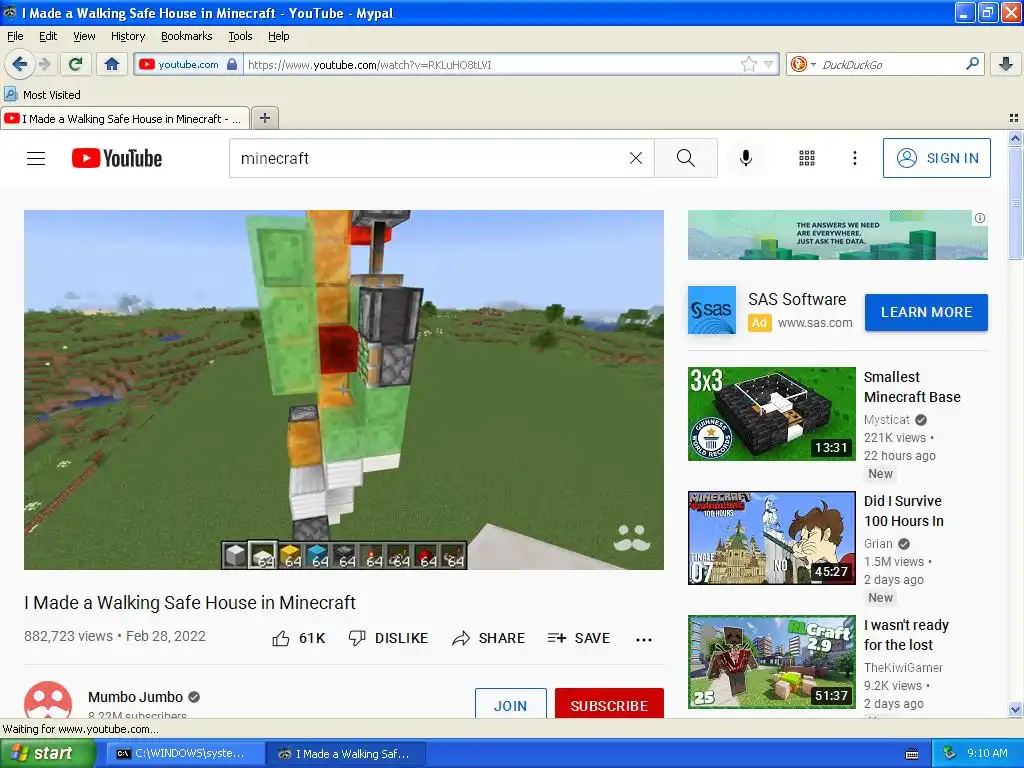Open the more actions ellipsis under video

(x=644, y=639)
